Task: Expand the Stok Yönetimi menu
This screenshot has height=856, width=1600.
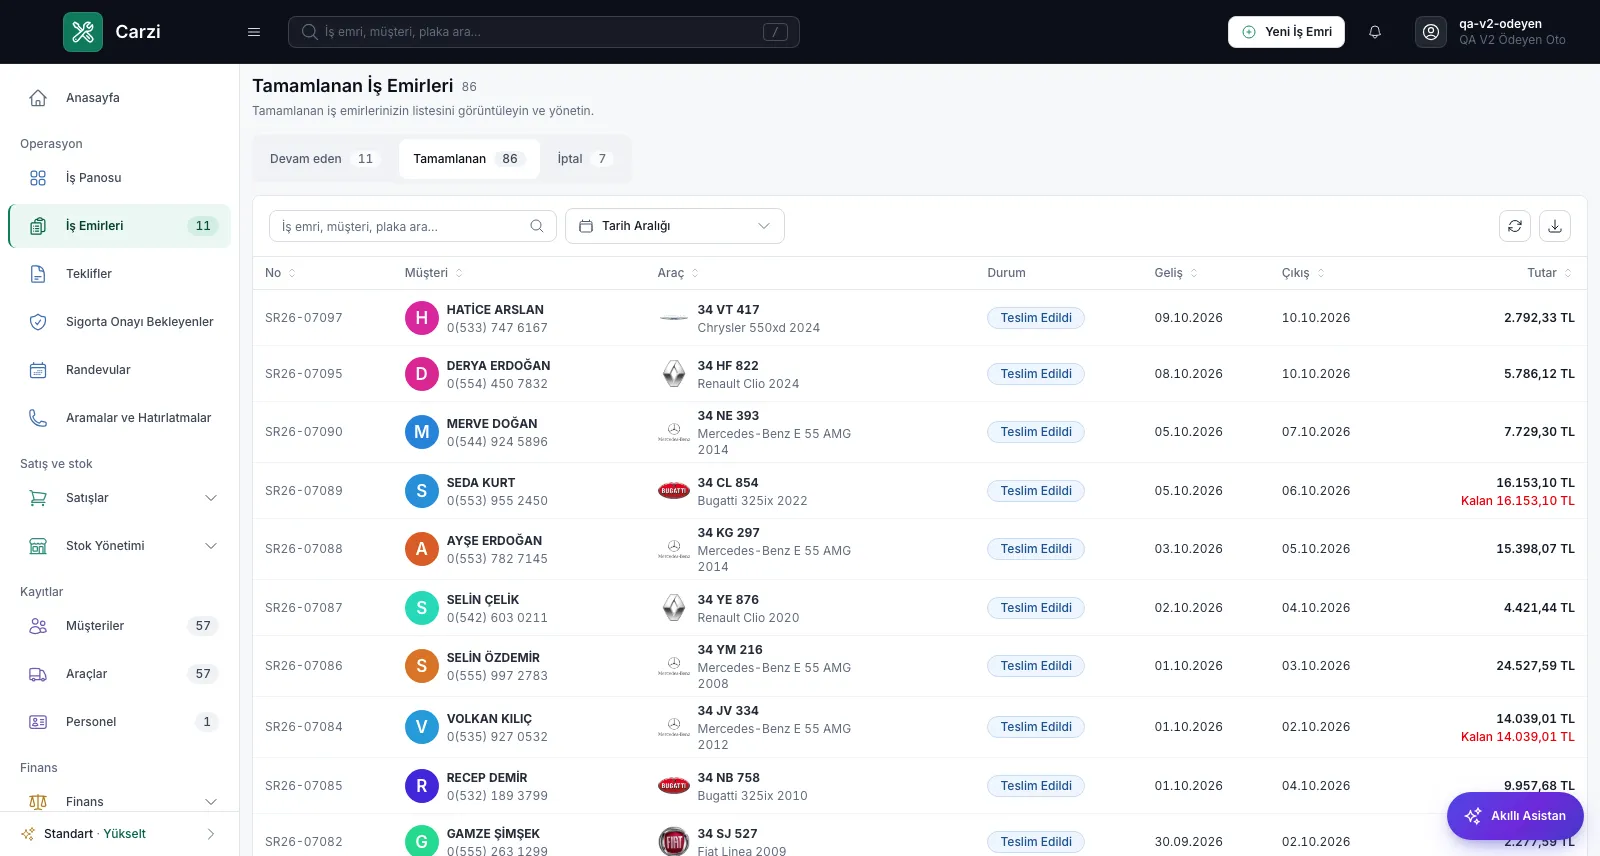Action: pyautogui.click(x=211, y=546)
